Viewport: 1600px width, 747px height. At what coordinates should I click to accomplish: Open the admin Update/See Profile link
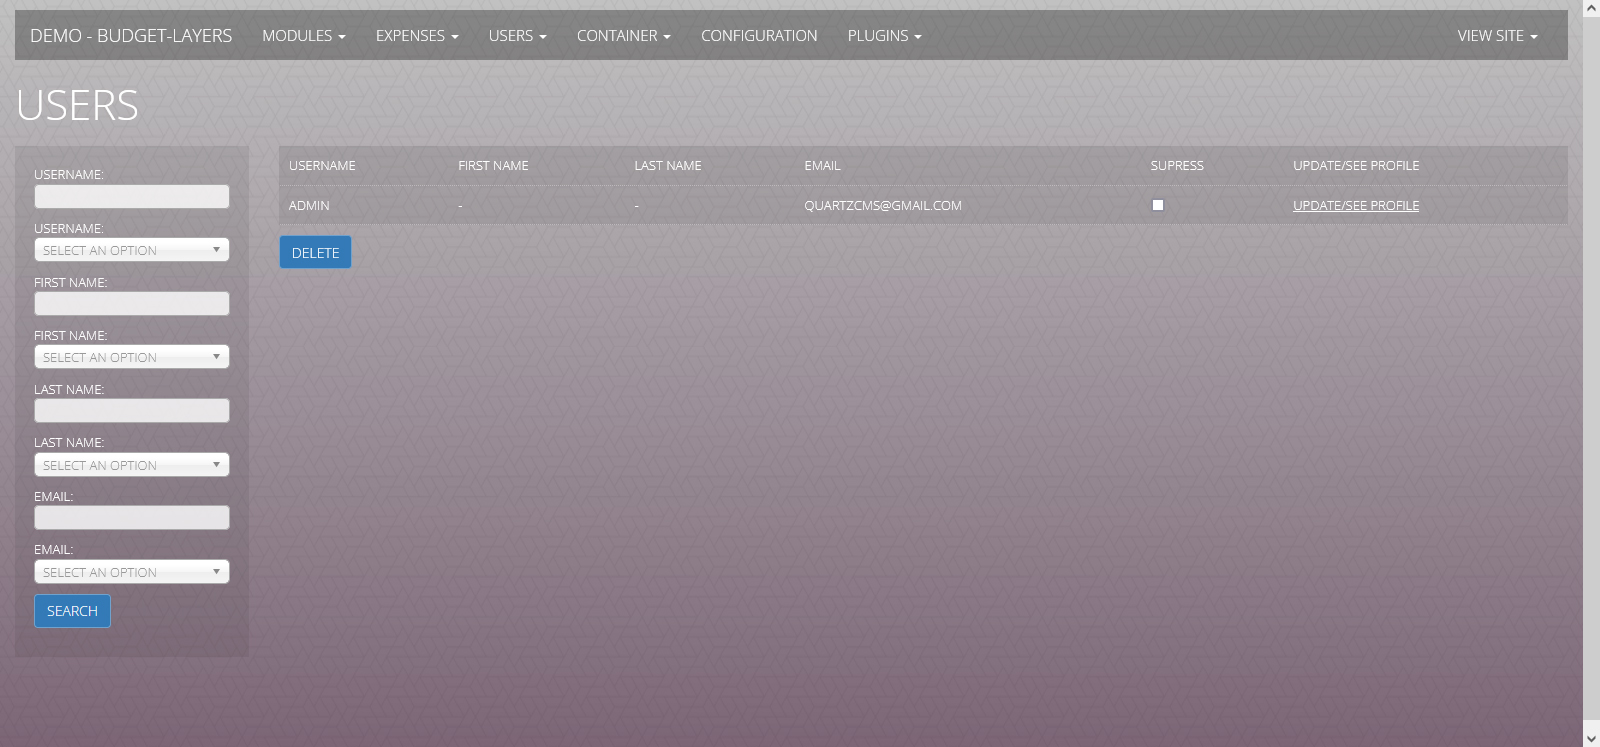pyautogui.click(x=1355, y=206)
